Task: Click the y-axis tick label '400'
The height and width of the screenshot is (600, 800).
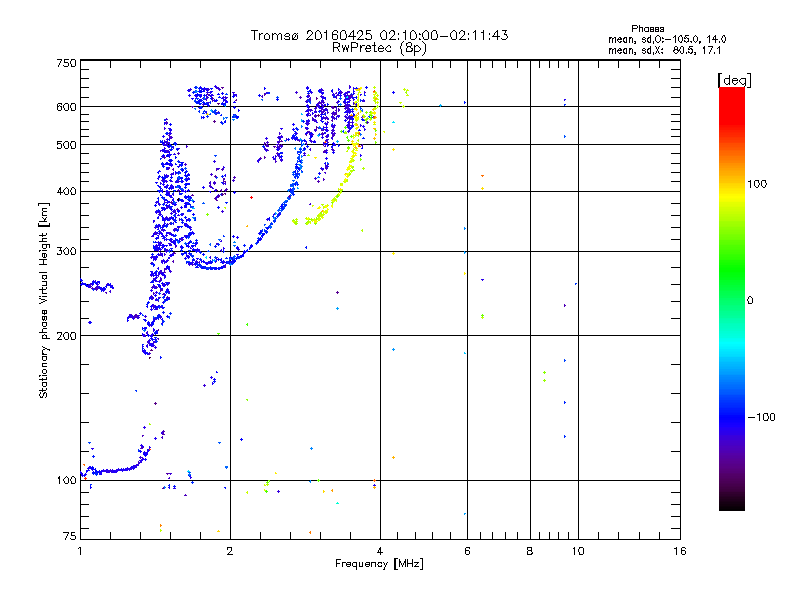Action: tap(66, 191)
